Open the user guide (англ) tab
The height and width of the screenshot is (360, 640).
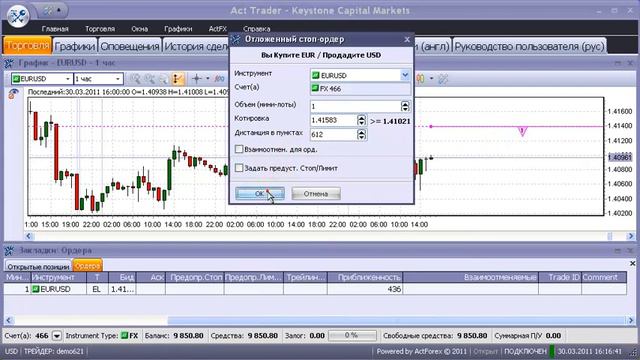(x=432, y=46)
